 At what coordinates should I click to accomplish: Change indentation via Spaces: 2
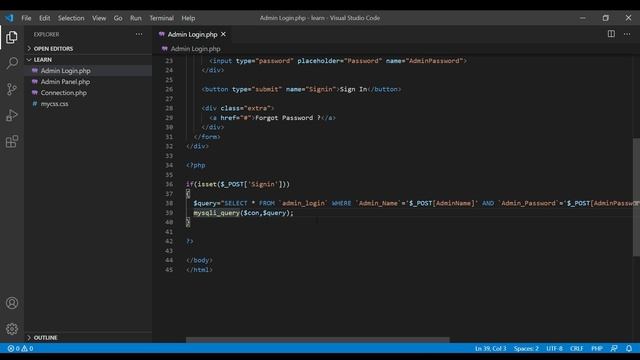(526, 349)
